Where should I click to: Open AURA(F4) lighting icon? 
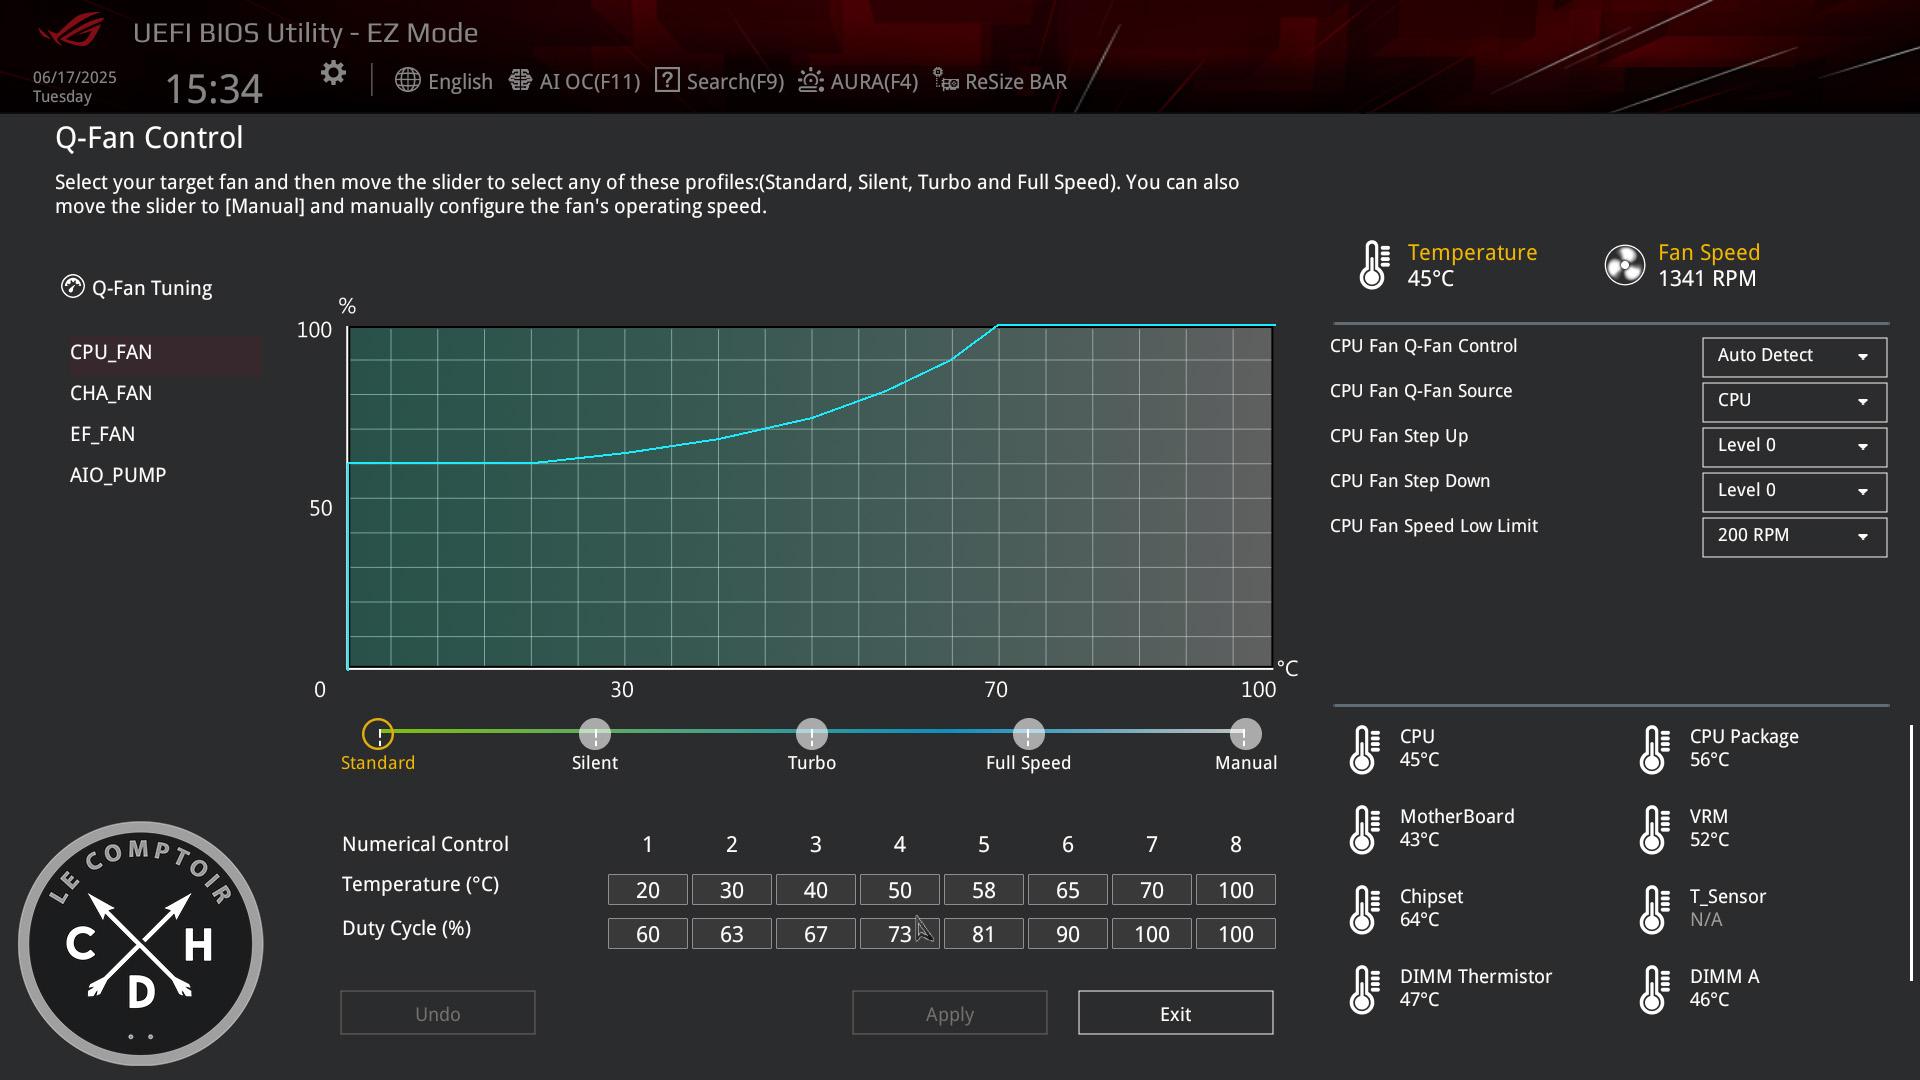(811, 81)
